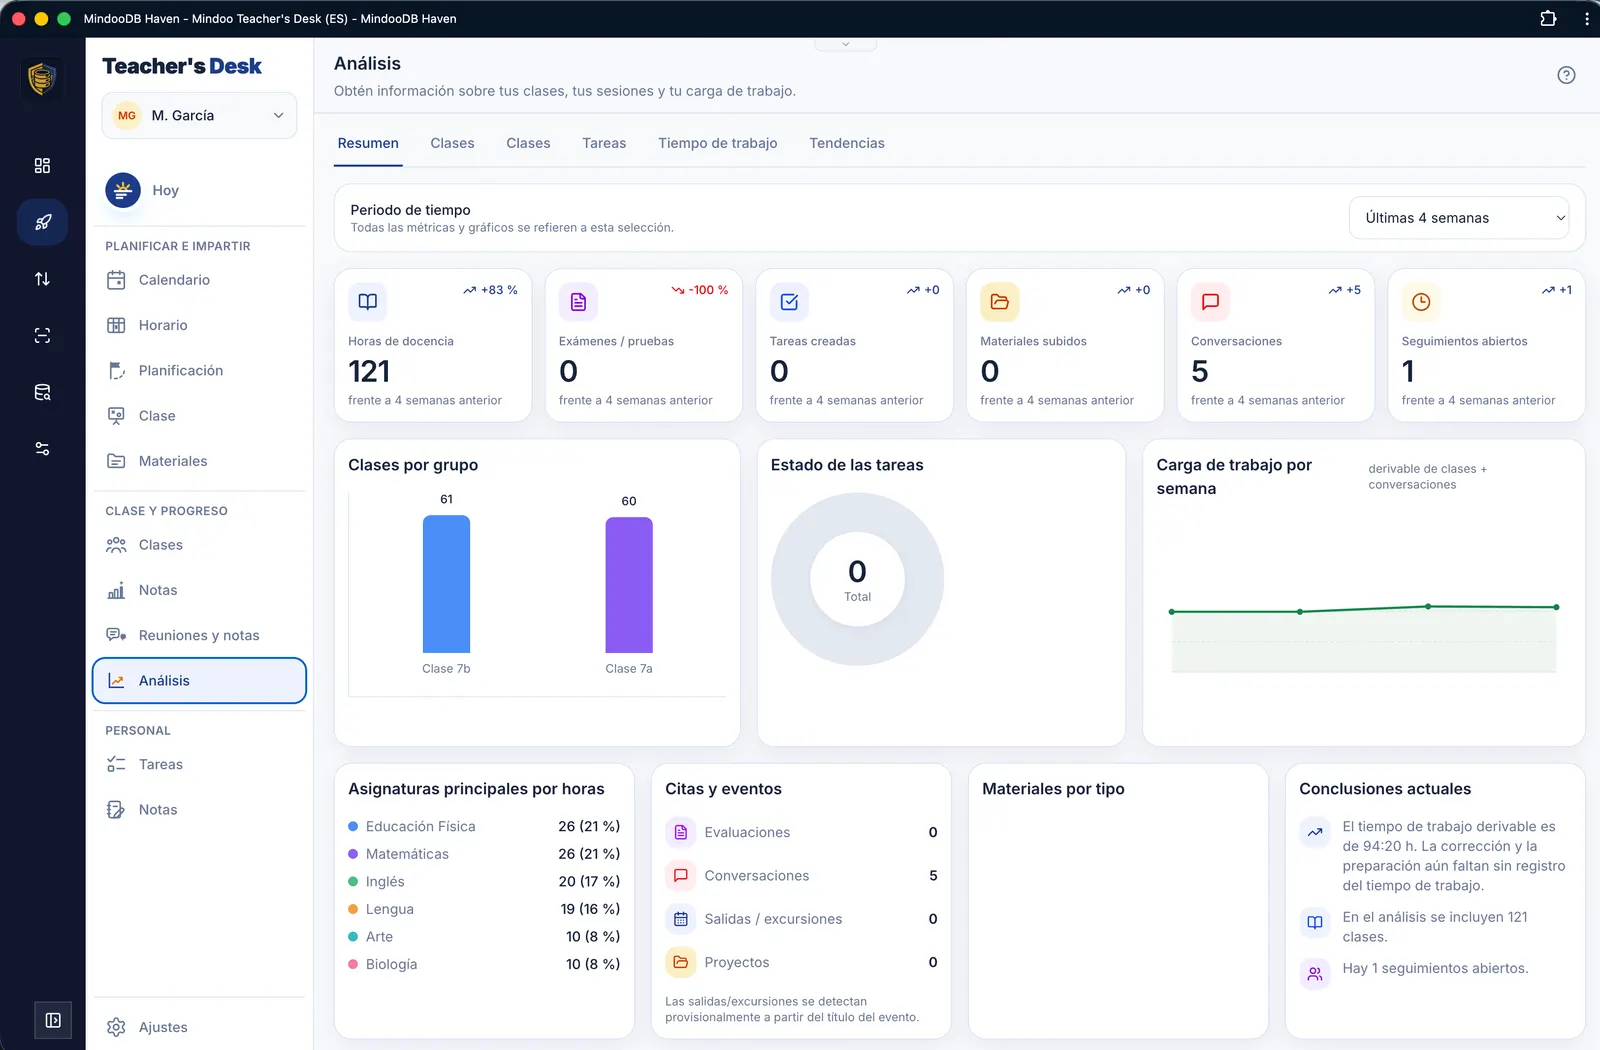The height and width of the screenshot is (1050, 1600).
Task: Click the help question mark icon
Action: point(1566,75)
